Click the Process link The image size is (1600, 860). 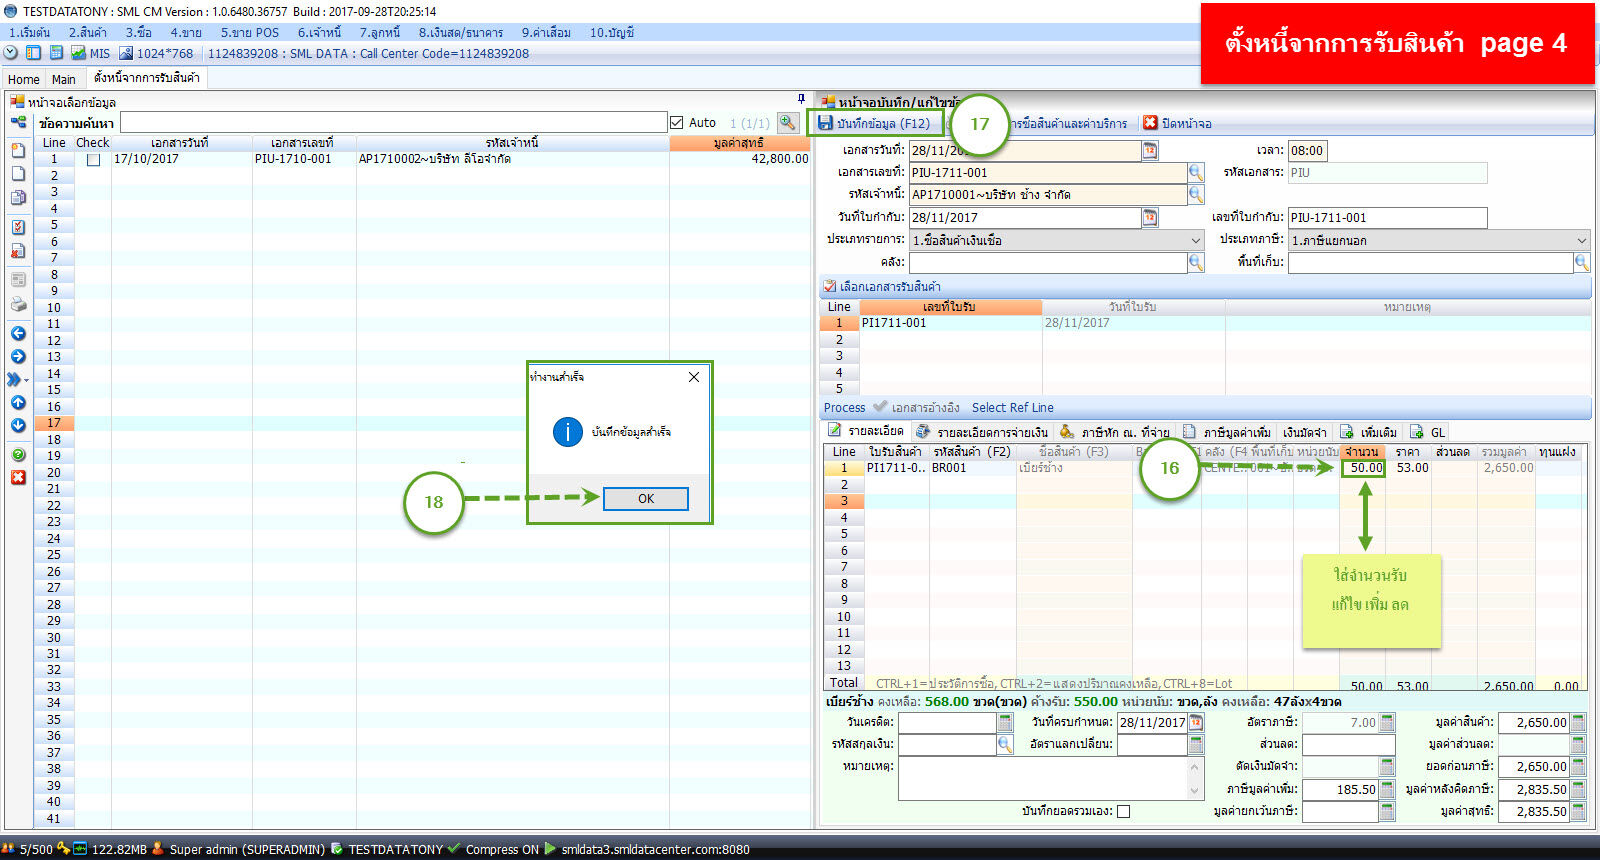(844, 407)
